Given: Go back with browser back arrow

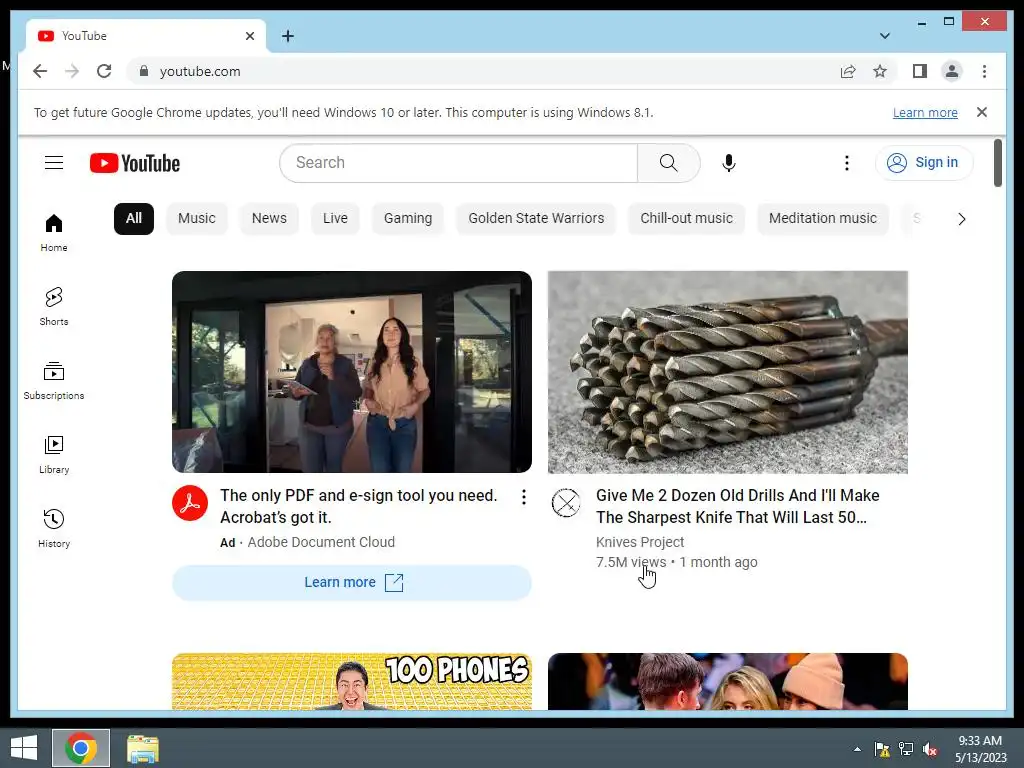Looking at the screenshot, I should (x=40, y=71).
